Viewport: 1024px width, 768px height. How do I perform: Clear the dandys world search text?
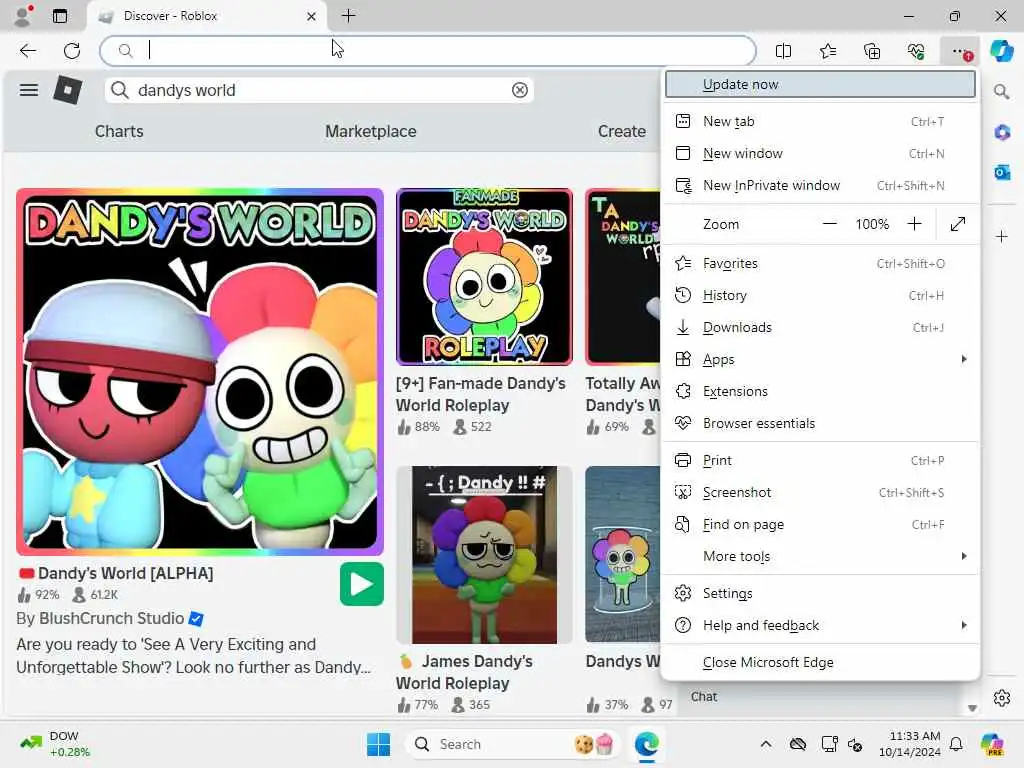[x=520, y=90]
